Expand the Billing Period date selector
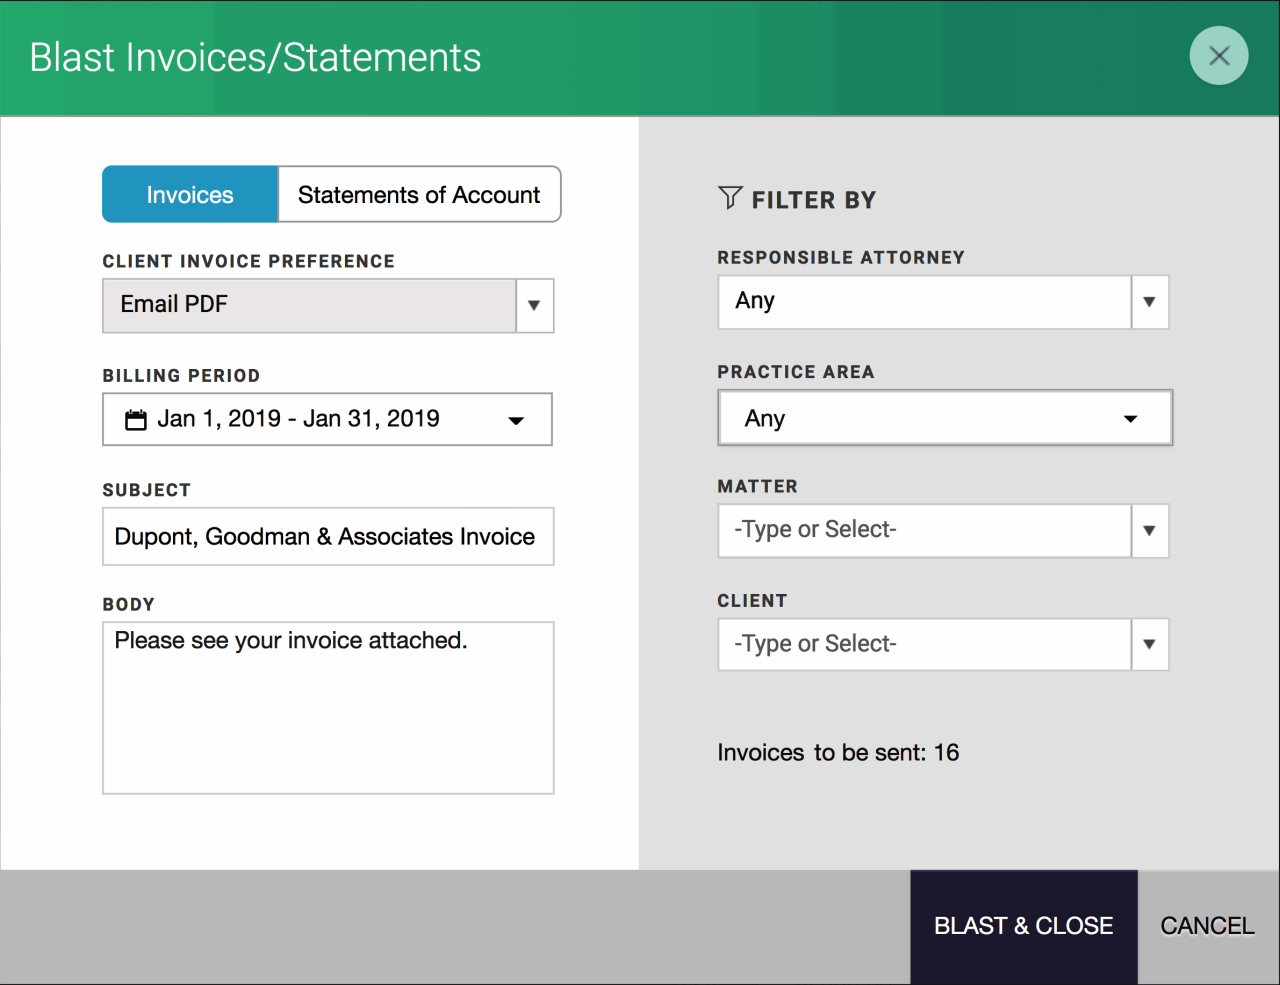Viewport: 1280px width, 985px height. (516, 420)
